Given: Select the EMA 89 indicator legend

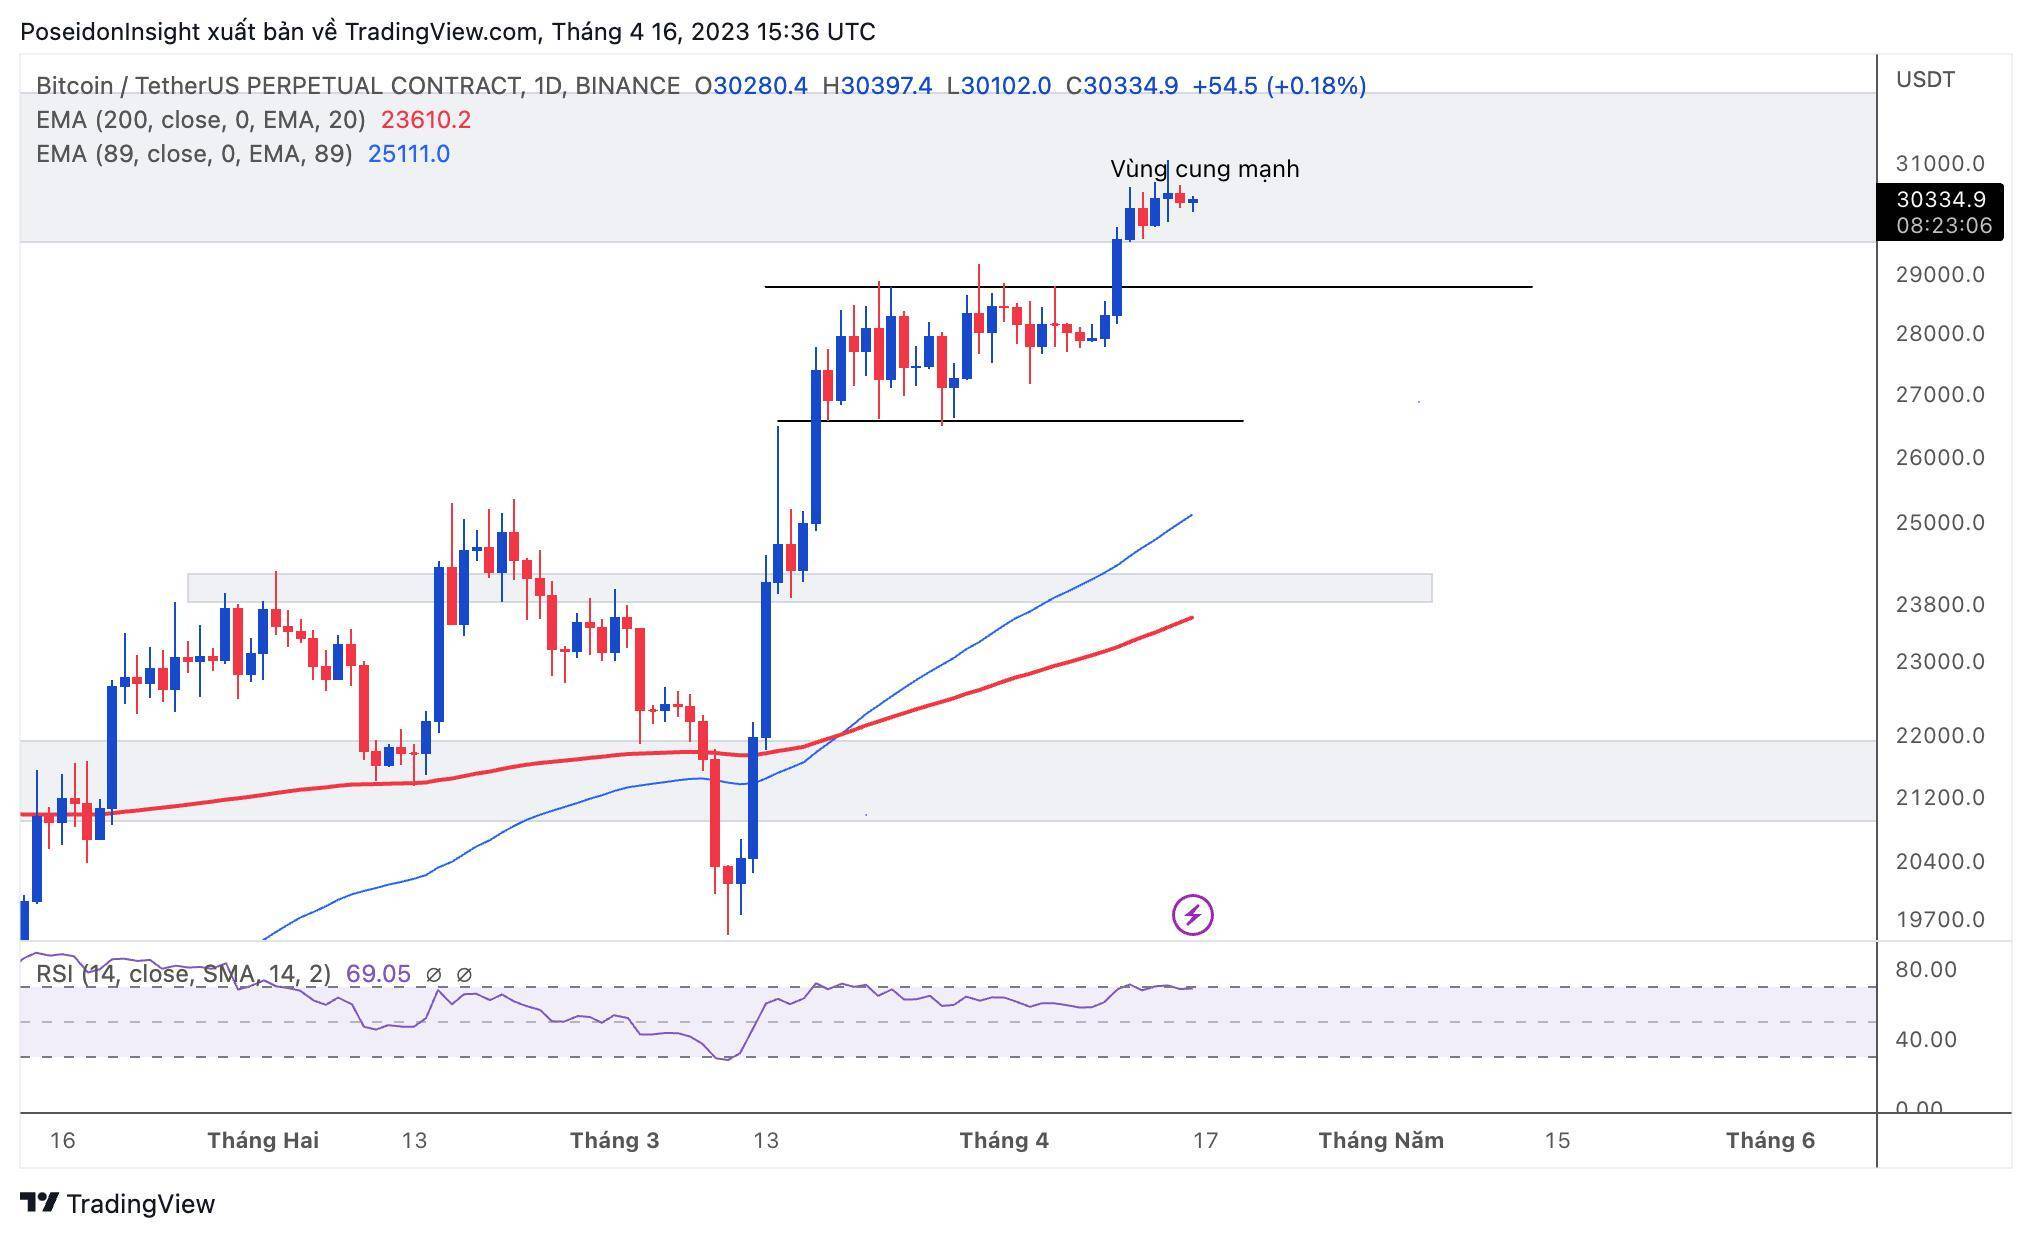Looking at the screenshot, I should click(194, 154).
